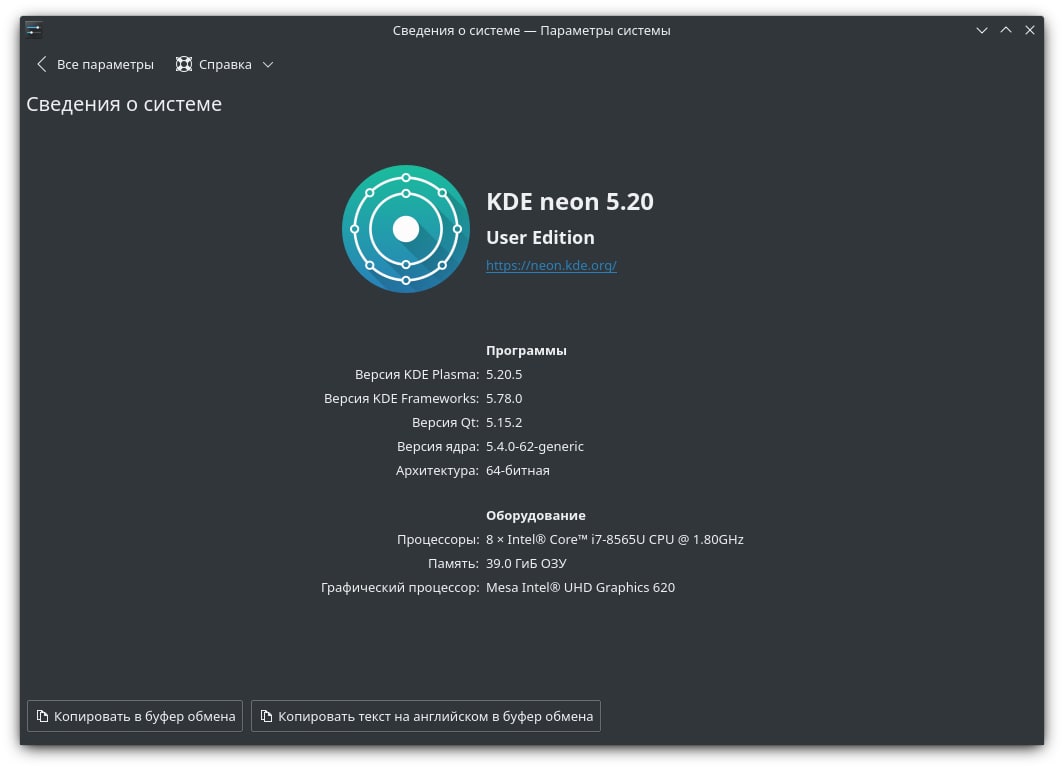1064x769 pixels.
Task: Click Qt version value 5.15.2
Action: 504,422
